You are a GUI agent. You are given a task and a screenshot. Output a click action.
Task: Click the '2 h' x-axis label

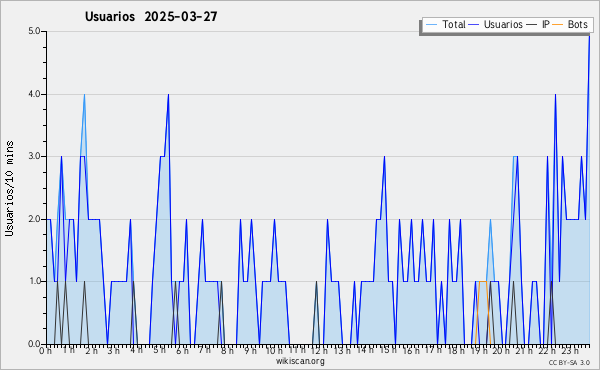(x=91, y=351)
